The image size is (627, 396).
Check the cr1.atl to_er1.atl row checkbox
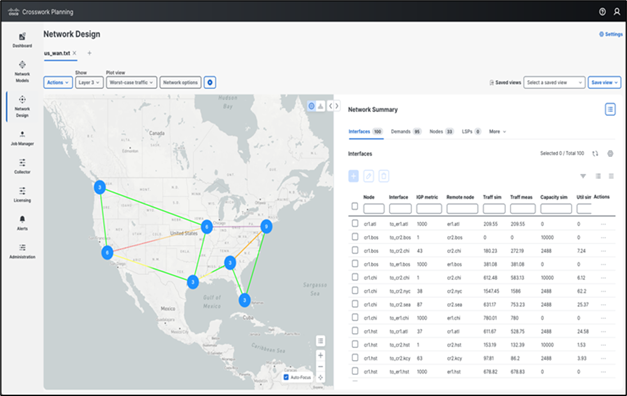(355, 224)
